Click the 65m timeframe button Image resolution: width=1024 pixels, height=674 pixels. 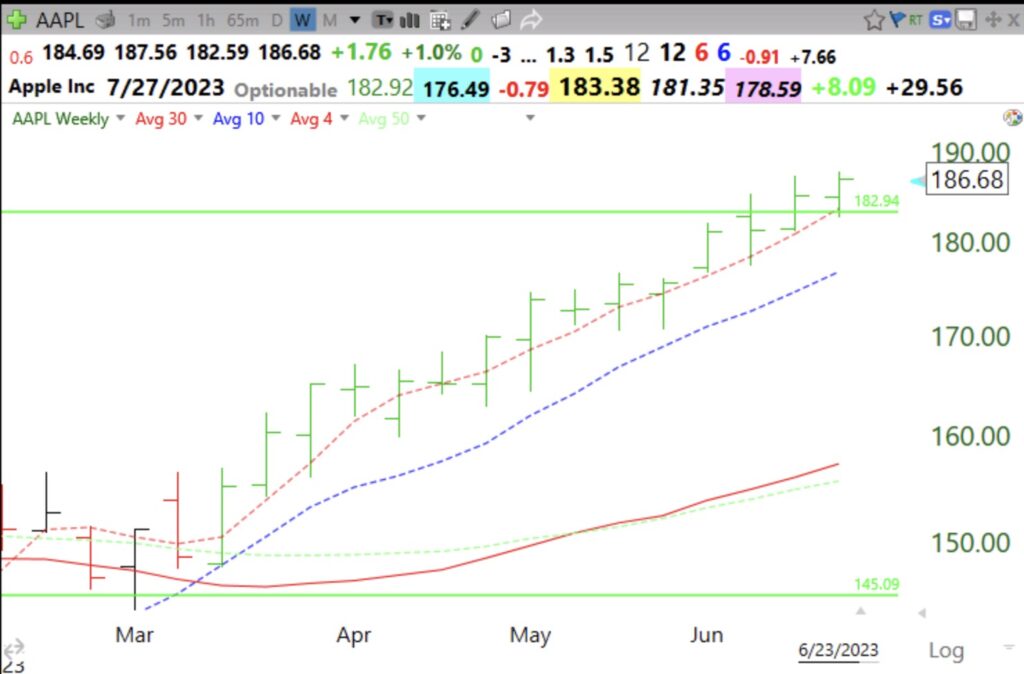(242, 19)
